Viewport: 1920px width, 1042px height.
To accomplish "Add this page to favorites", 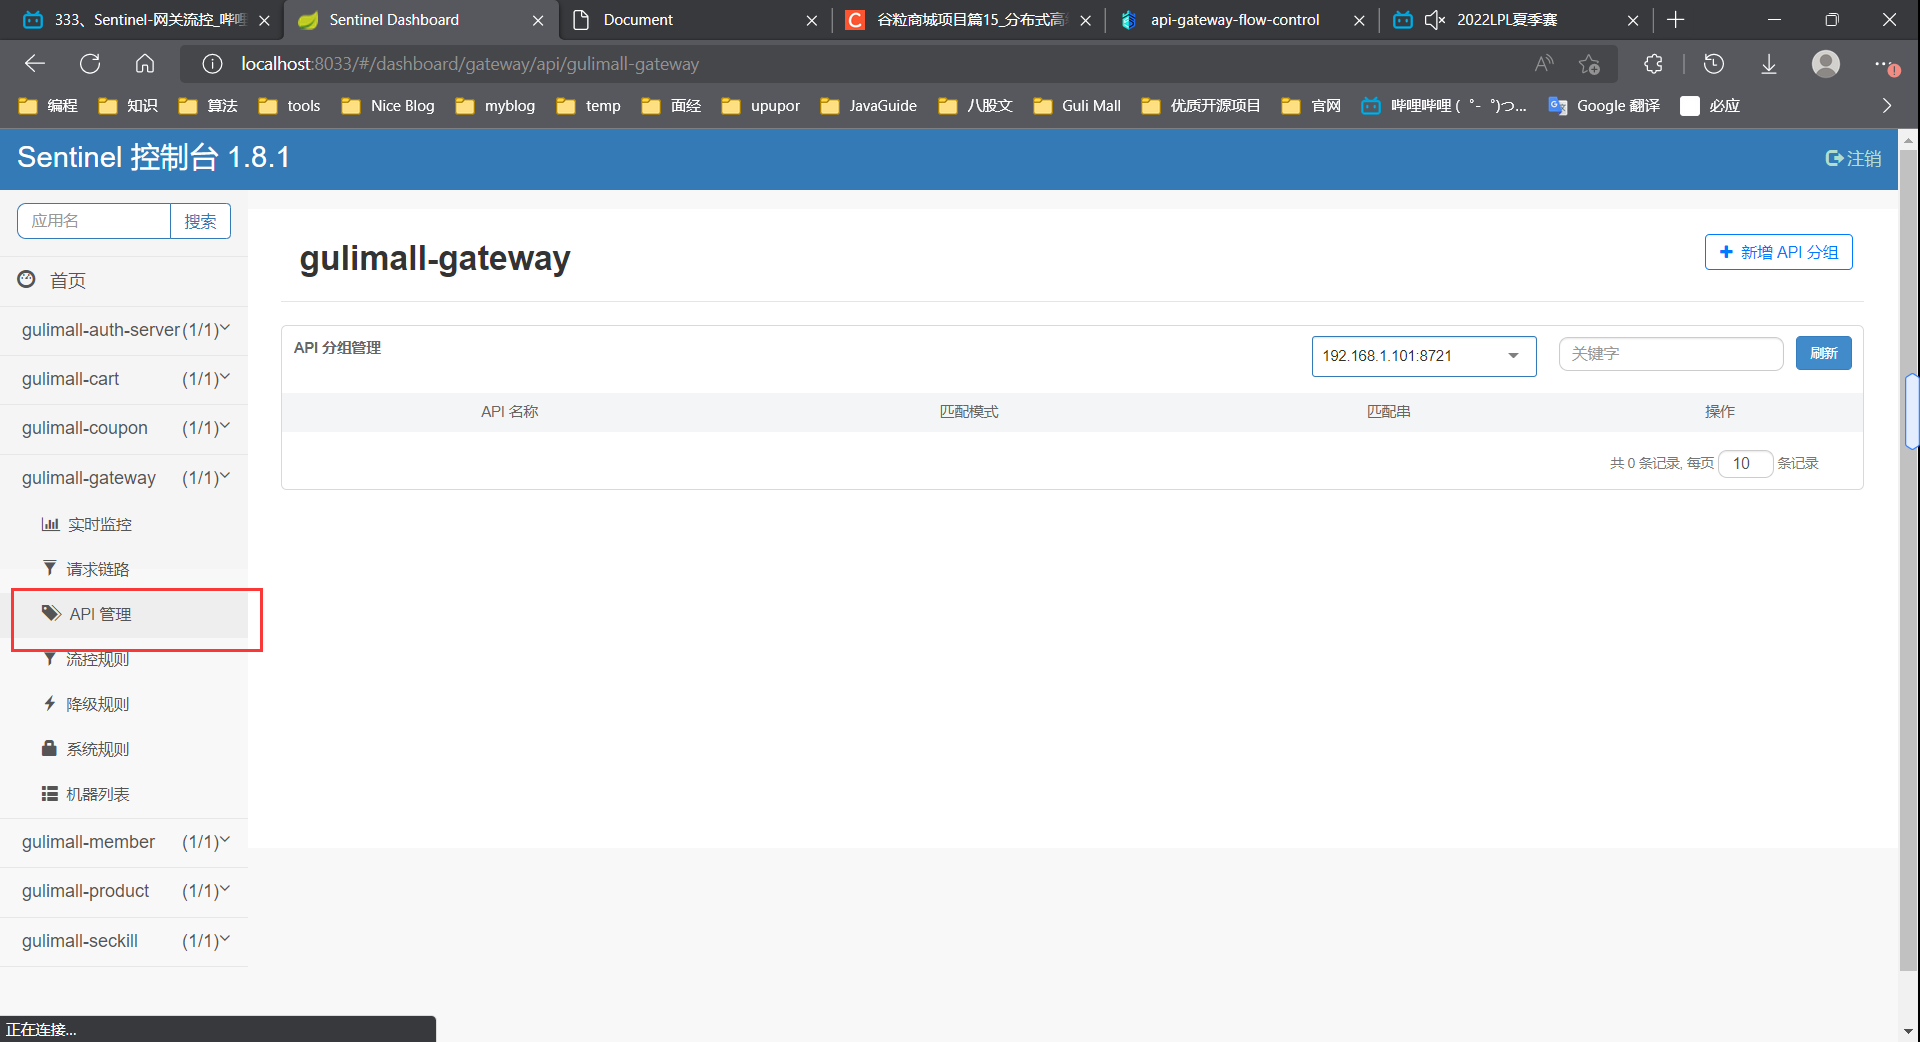I will click(1589, 64).
